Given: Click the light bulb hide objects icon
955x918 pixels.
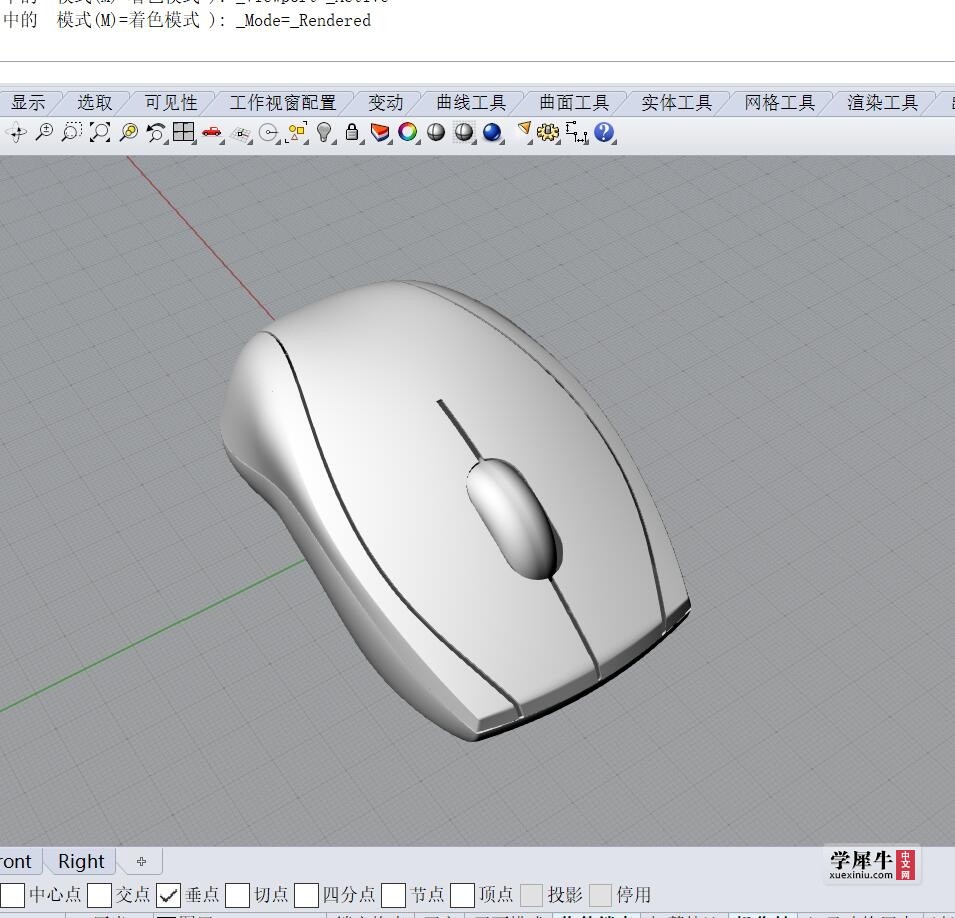Looking at the screenshot, I should (325, 132).
